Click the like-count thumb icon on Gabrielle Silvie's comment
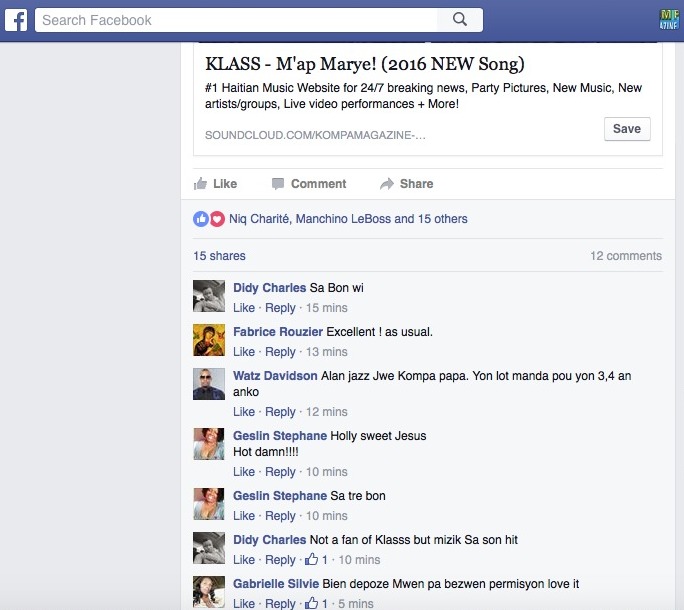This screenshot has width=684, height=610. tap(311, 603)
